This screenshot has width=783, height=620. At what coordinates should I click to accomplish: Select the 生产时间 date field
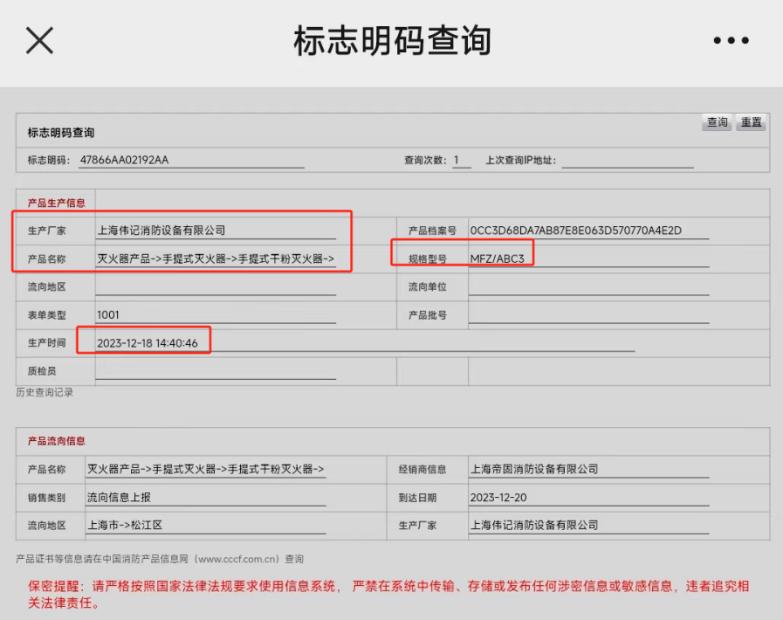(x=365, y=343)
